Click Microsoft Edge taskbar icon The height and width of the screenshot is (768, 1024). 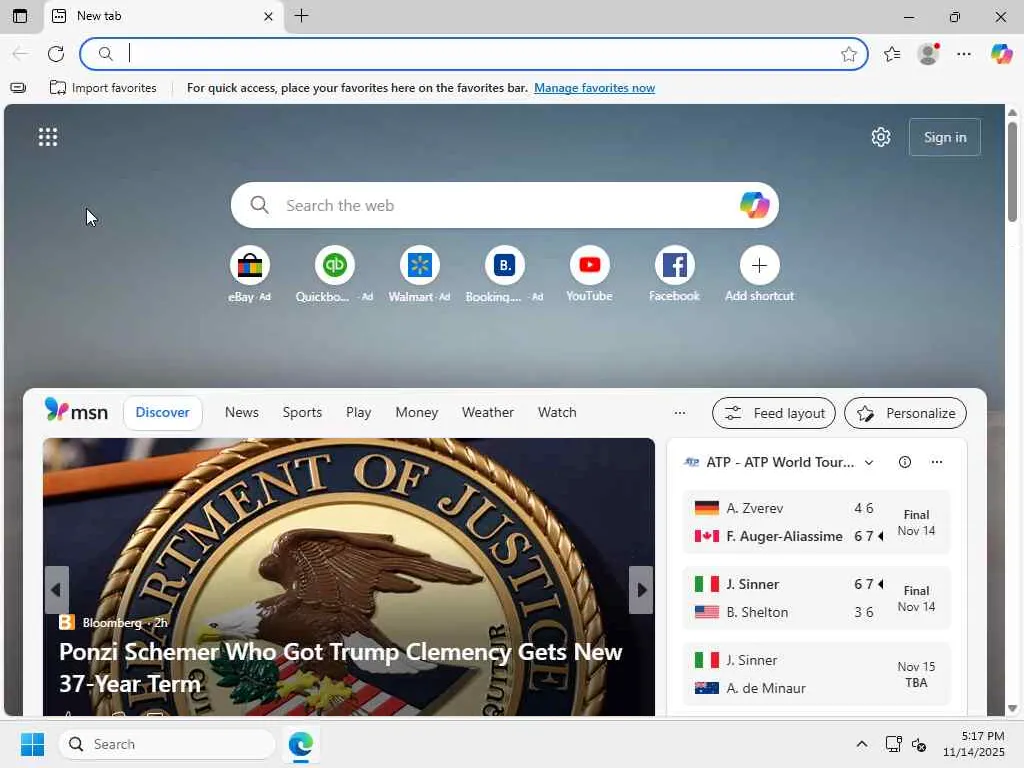[x=300, y=744]
